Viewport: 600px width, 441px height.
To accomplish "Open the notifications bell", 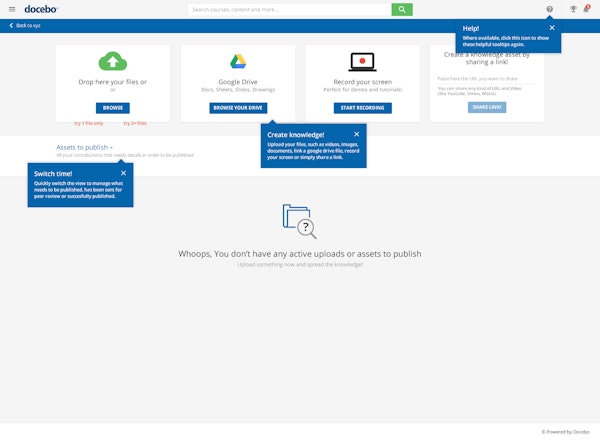I will coord(587,9).
